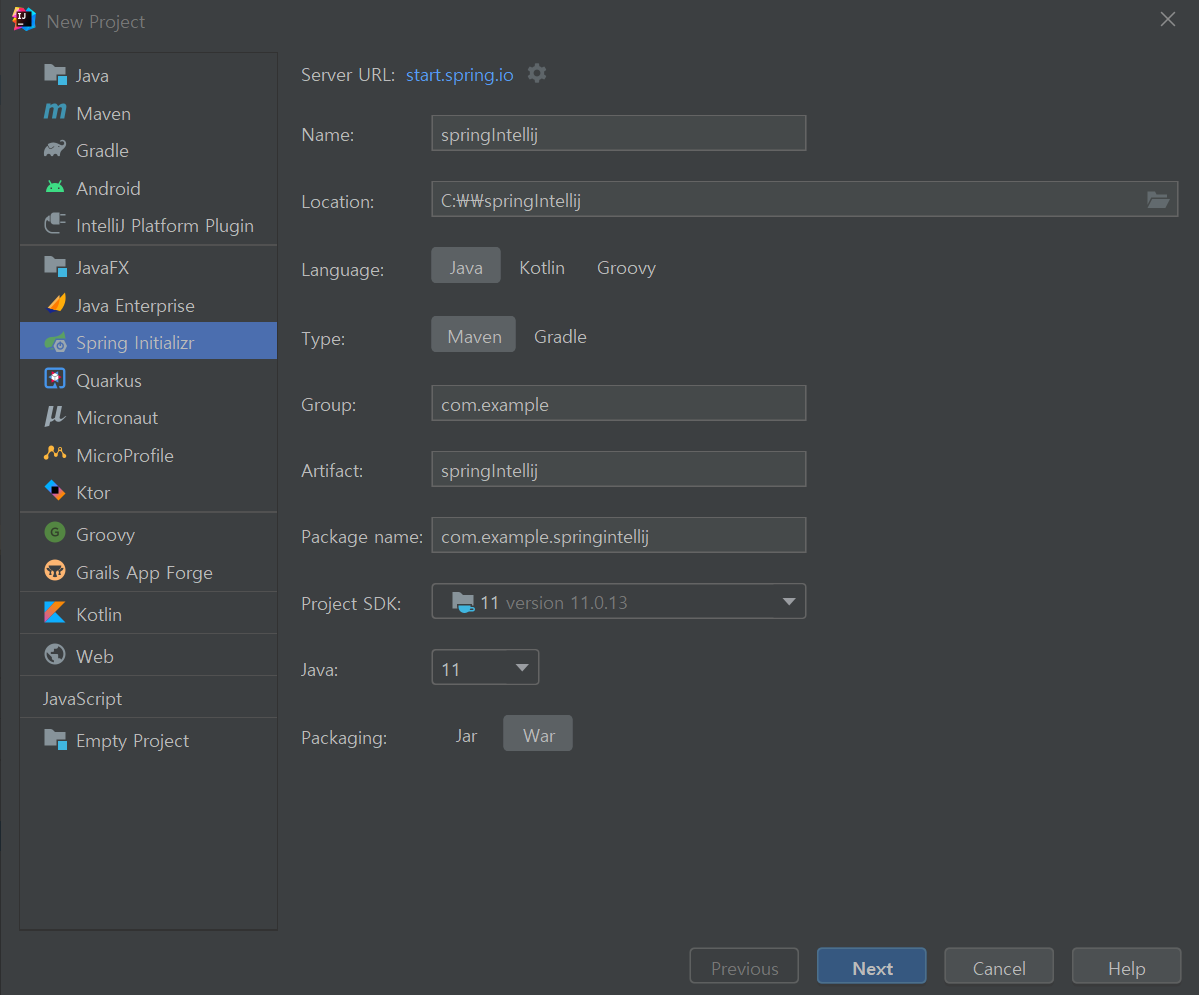Close the New Project window
The image size is (1199, 995).
(1168, 19)
